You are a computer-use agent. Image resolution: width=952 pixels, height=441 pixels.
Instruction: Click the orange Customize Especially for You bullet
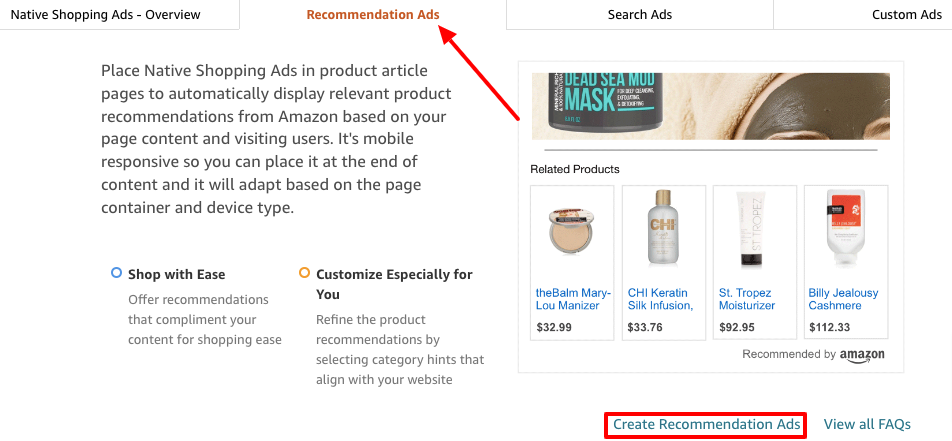point(304,273)
